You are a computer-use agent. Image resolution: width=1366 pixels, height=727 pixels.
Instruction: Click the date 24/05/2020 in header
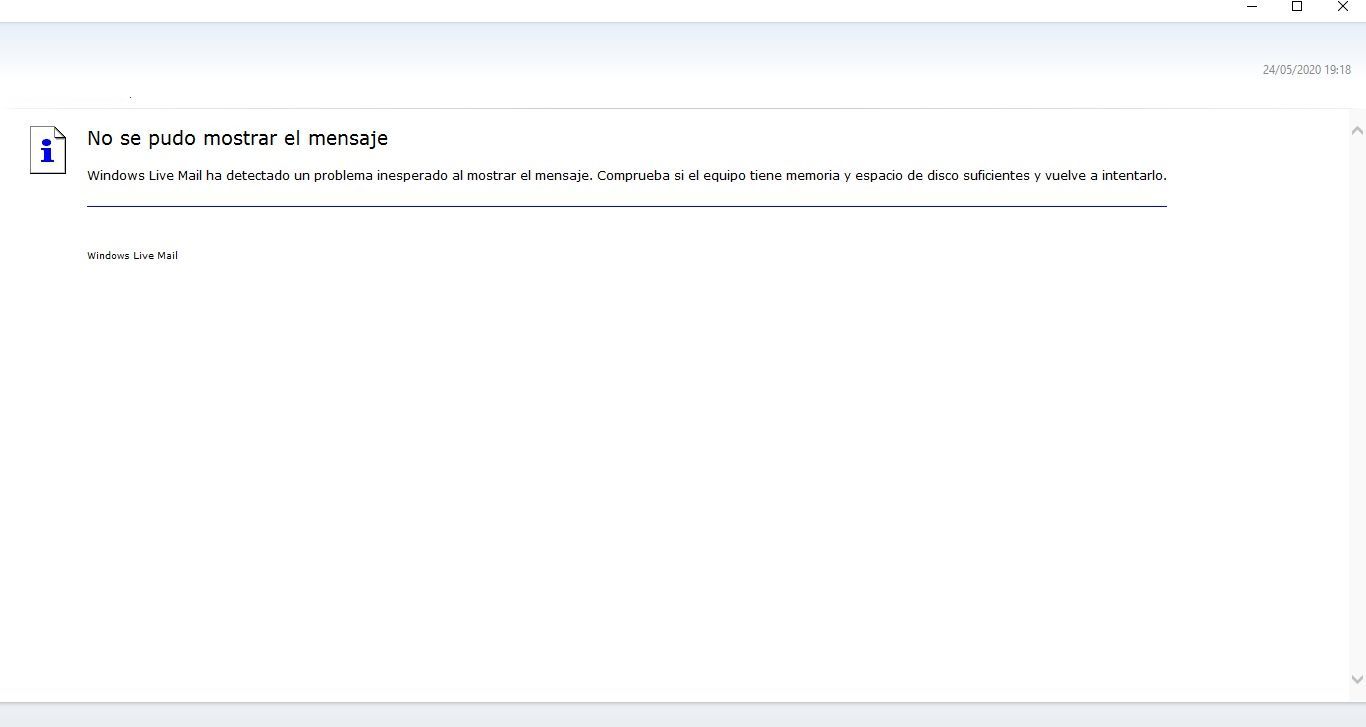[1291, 70]
